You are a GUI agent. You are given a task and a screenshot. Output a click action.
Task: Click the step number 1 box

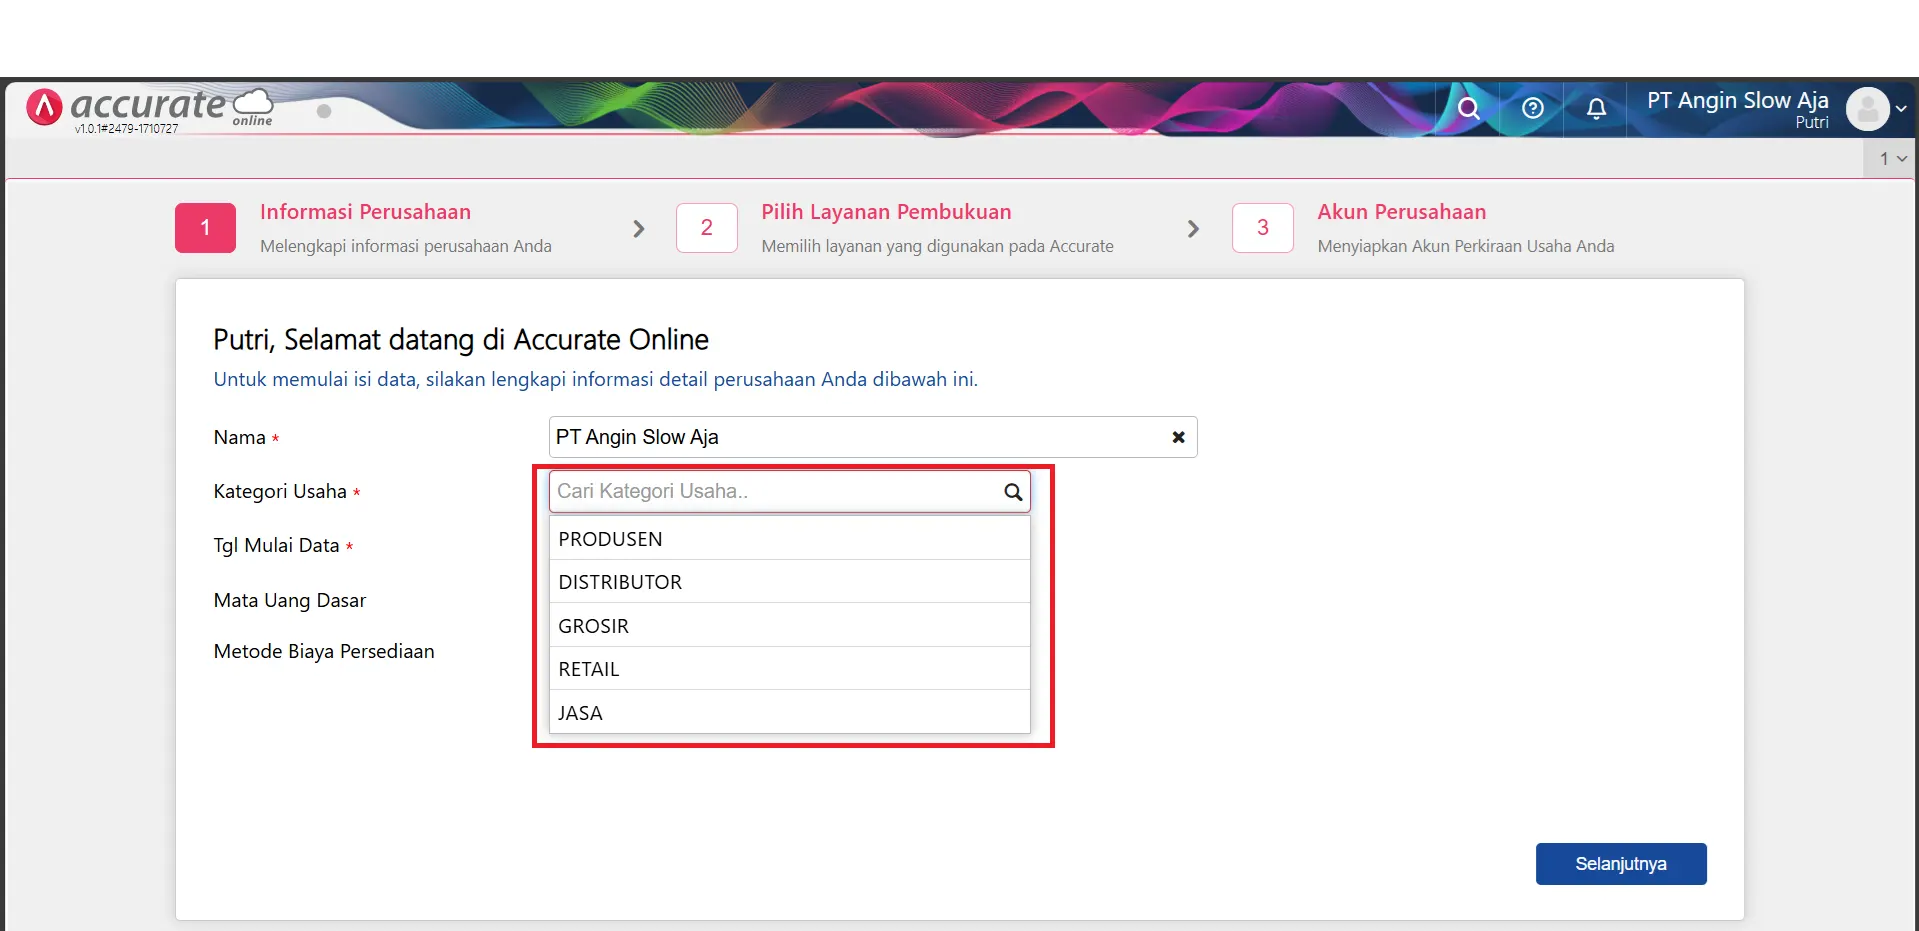click(205, 228)
